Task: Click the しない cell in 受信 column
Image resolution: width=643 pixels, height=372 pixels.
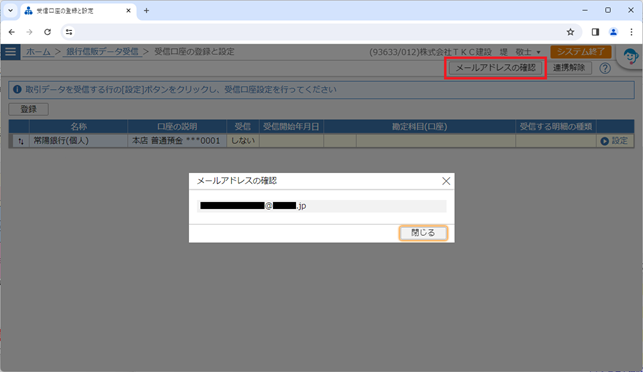Action: [243, 141]
